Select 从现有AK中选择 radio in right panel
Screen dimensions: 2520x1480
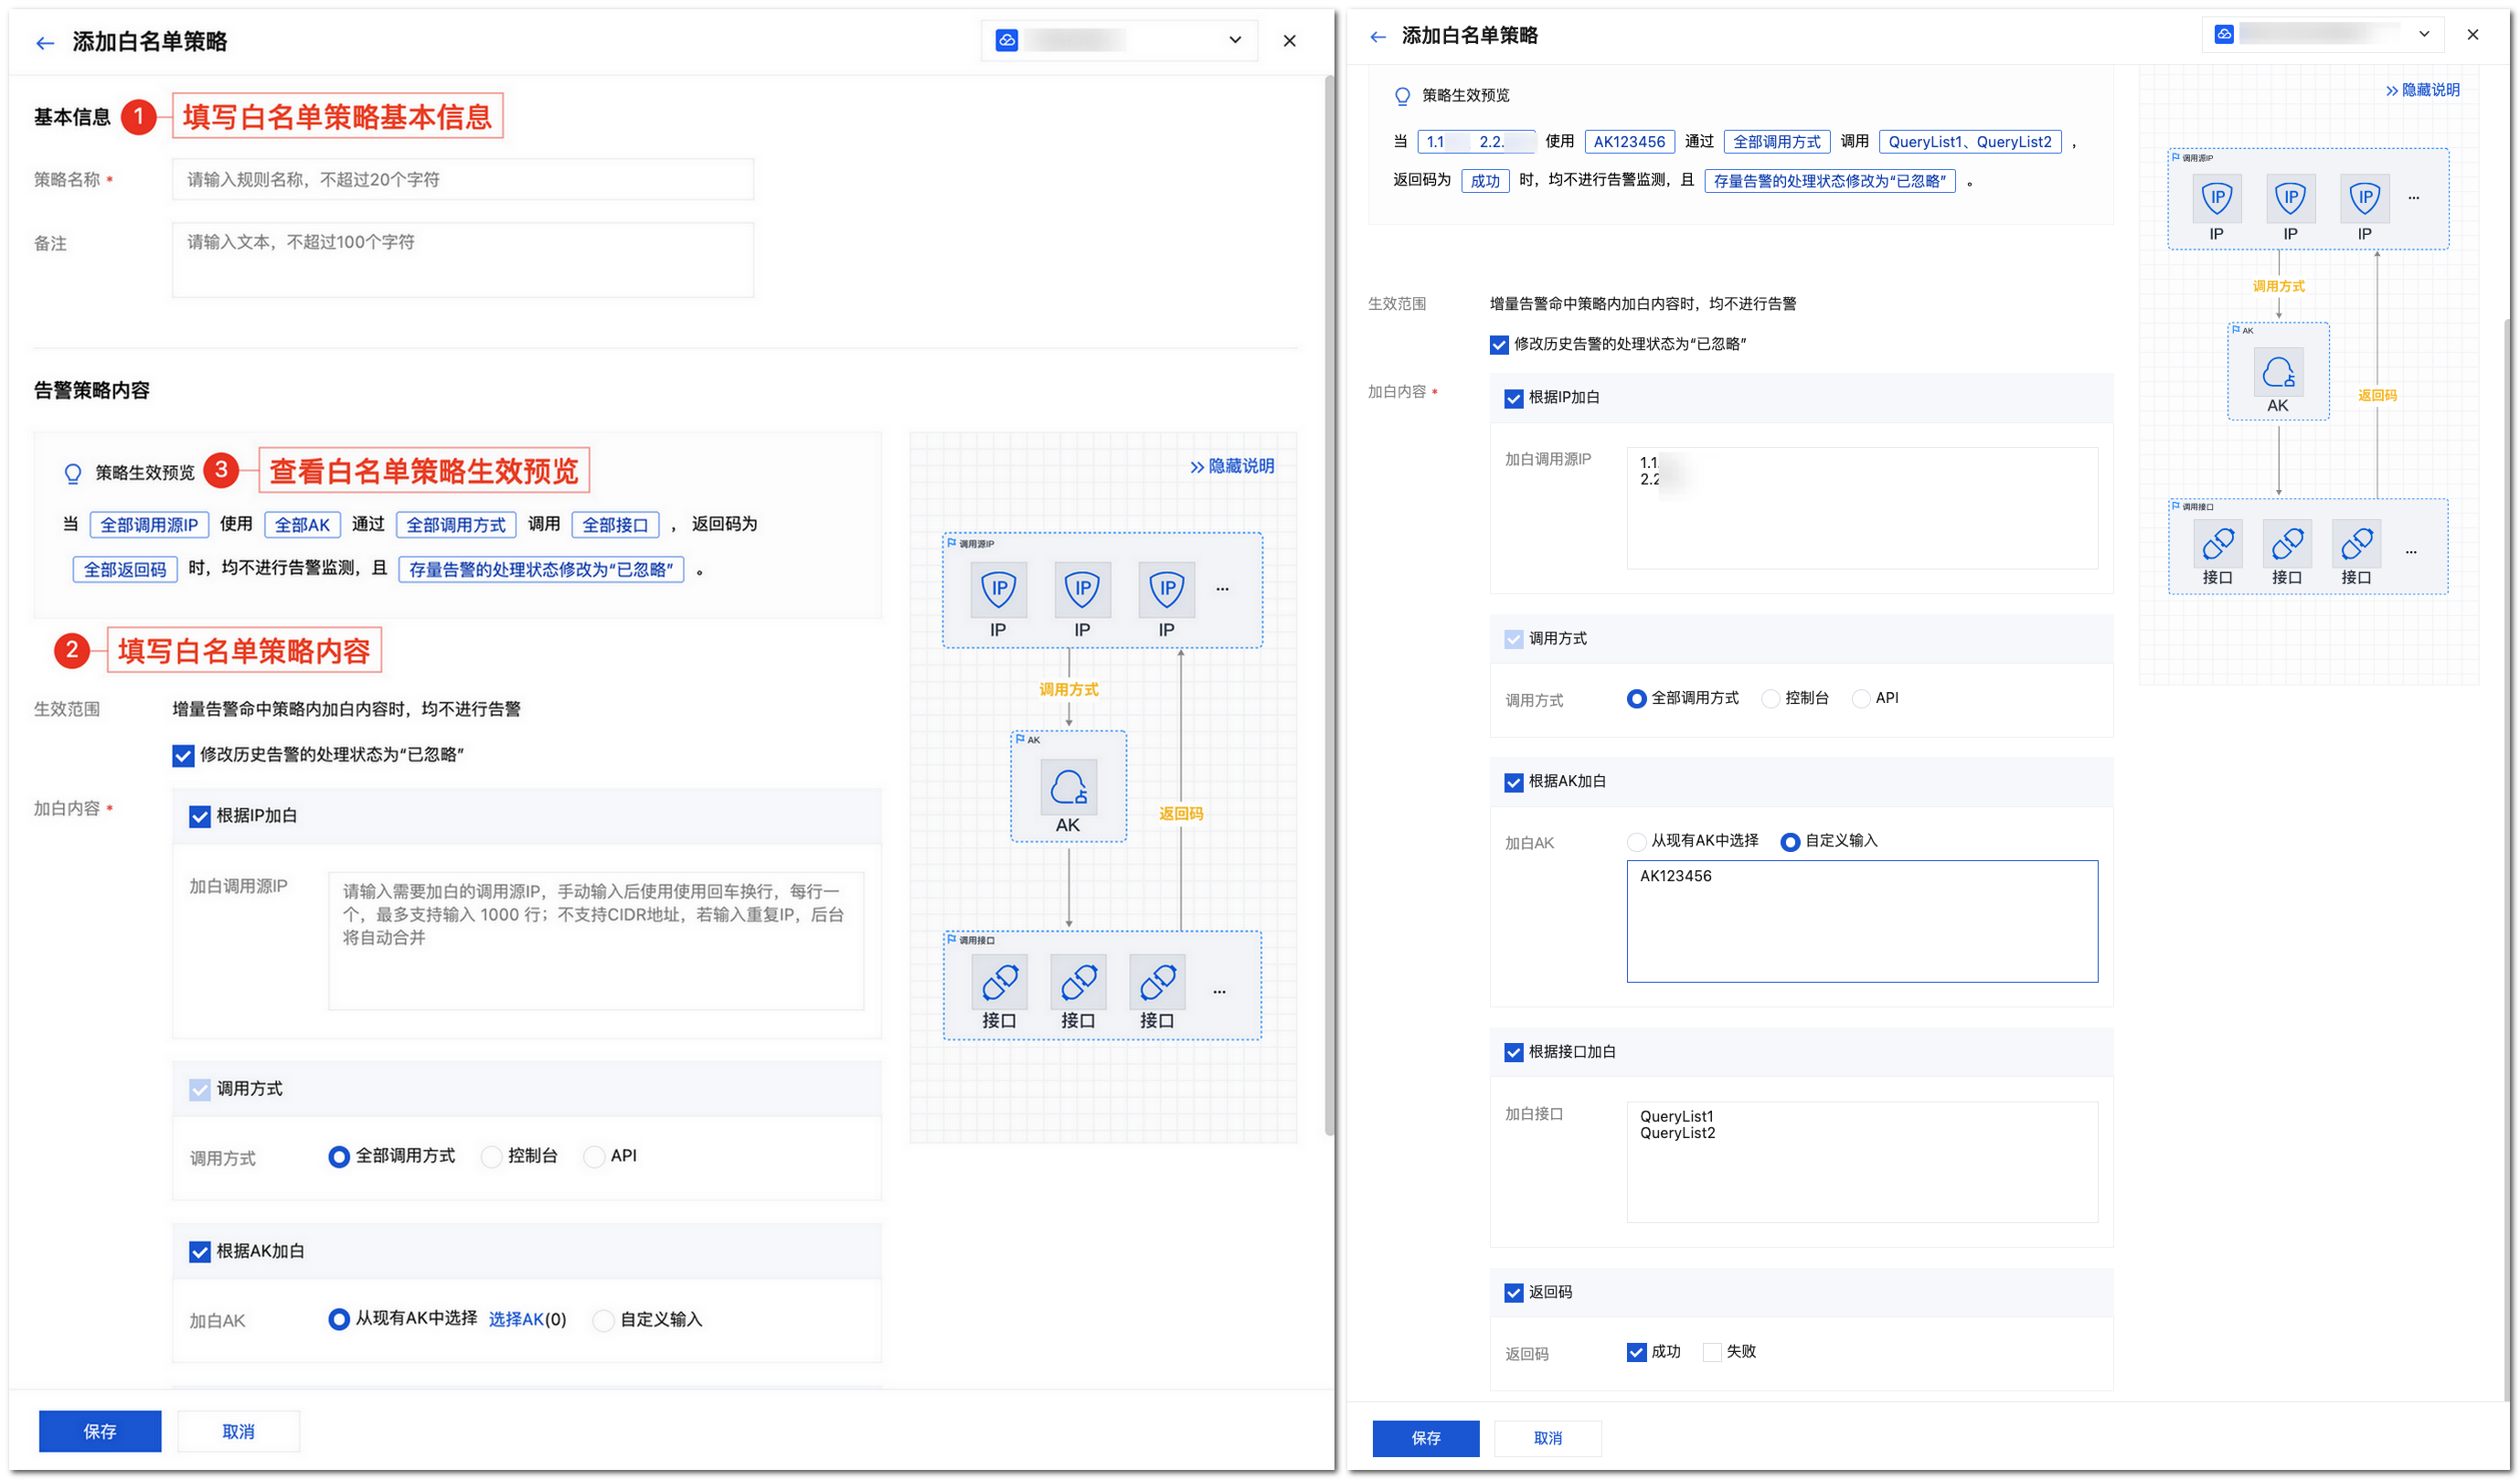tap(1637, 842)
